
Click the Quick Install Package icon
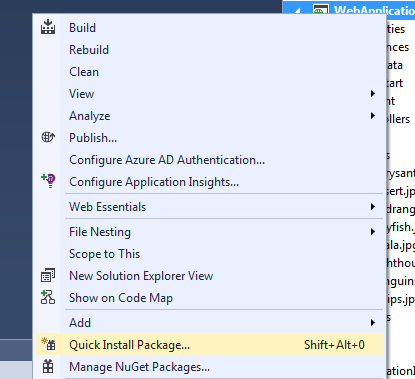tap(48, 344)
